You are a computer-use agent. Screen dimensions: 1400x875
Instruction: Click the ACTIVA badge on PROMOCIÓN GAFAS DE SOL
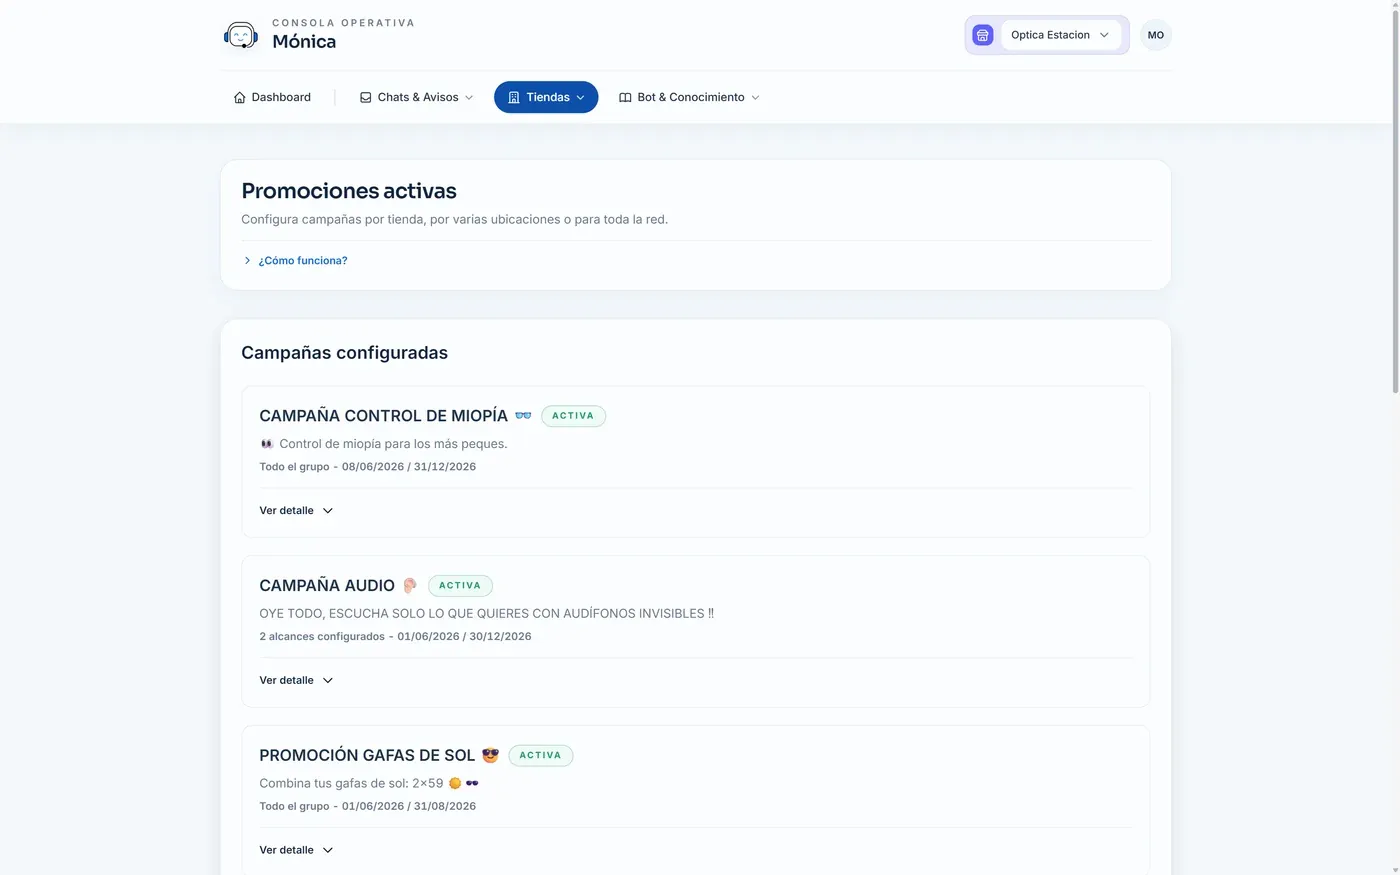(541, 755)
